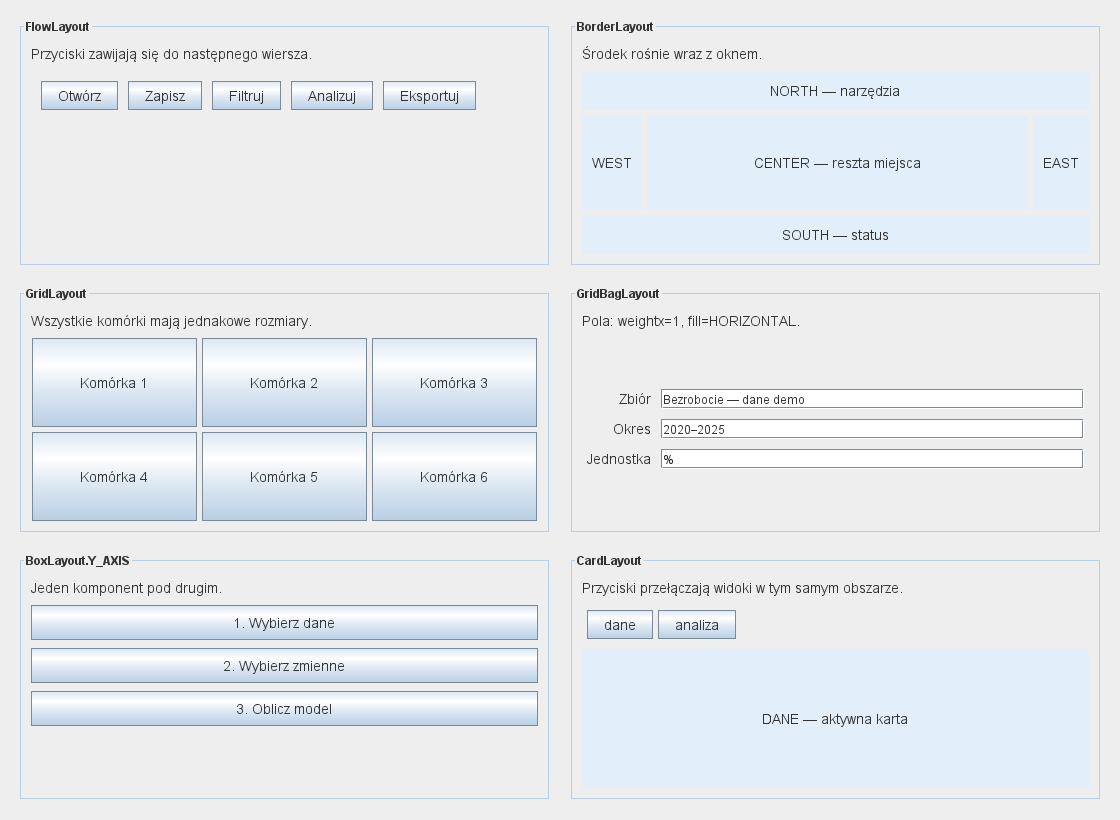Image resolution: width=1120 pixels, height=820 pixels.
Task: Focus the Zbiór text field
Action: 872,399
